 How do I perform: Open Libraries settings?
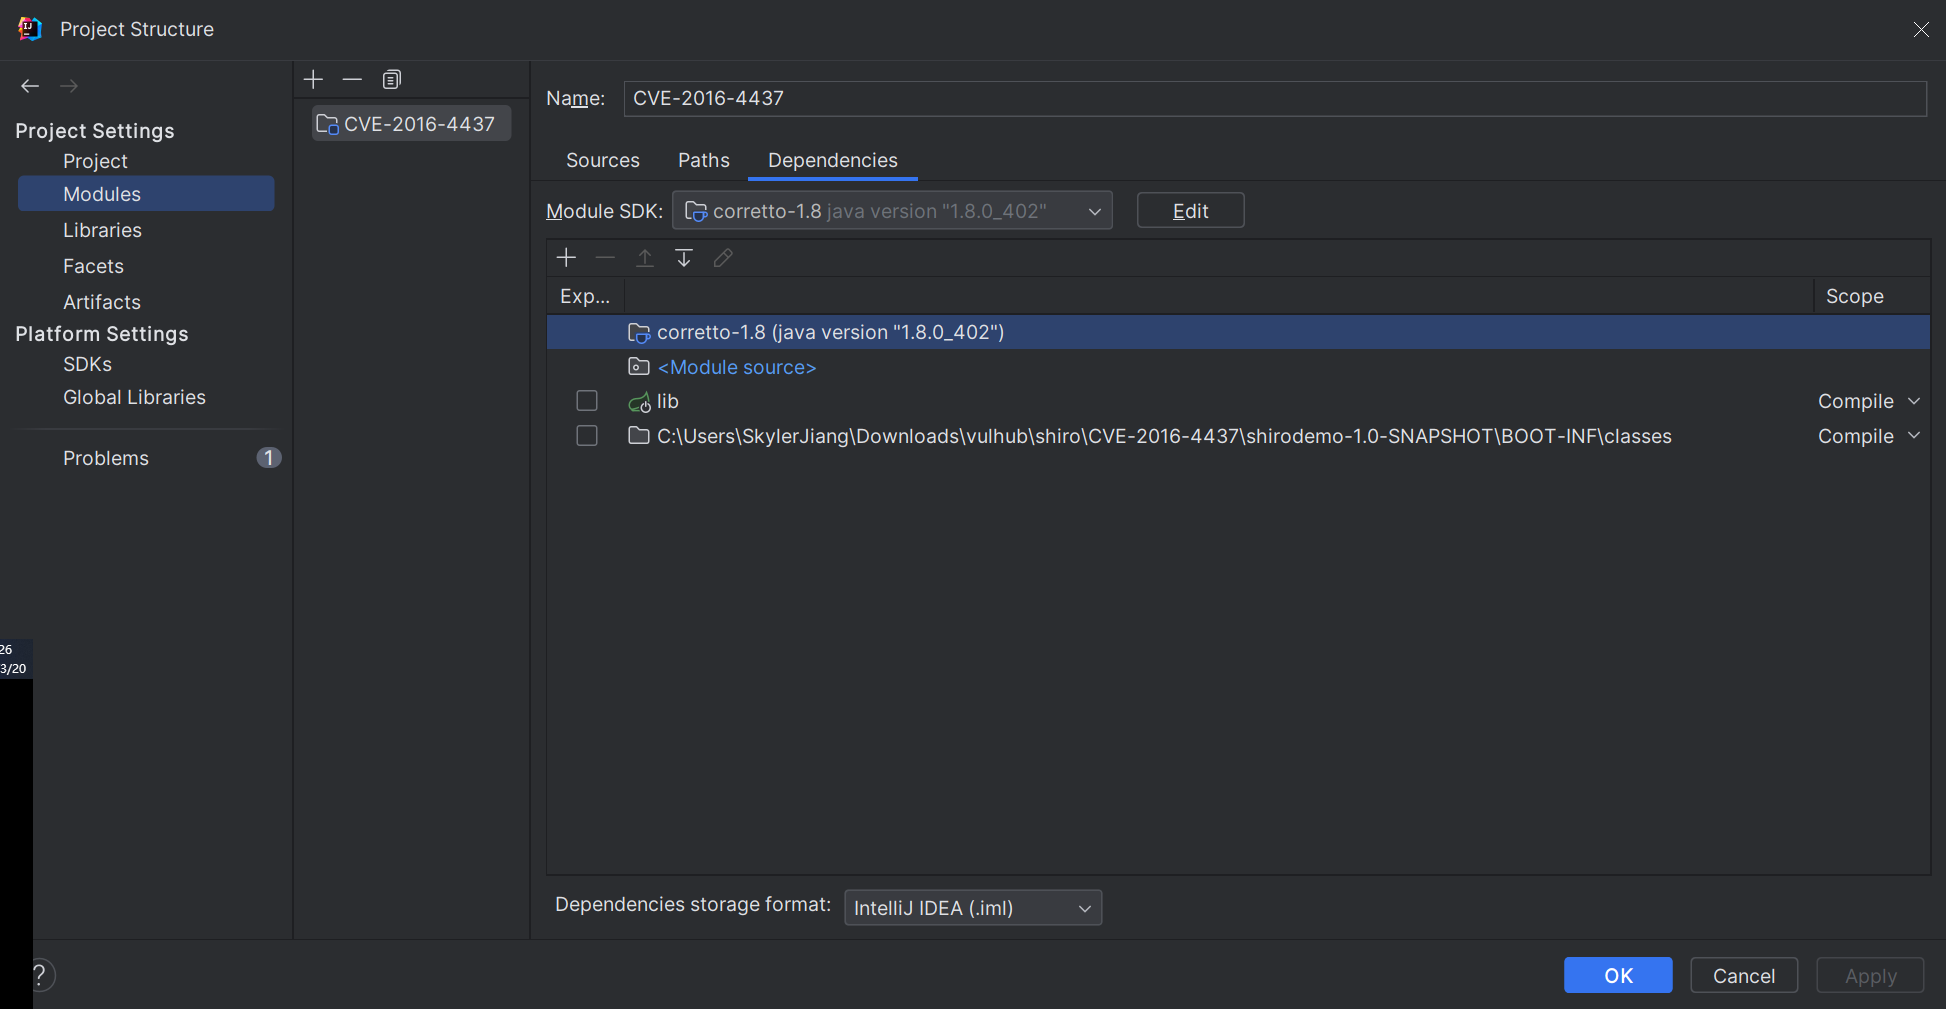(x=103, y=230)
